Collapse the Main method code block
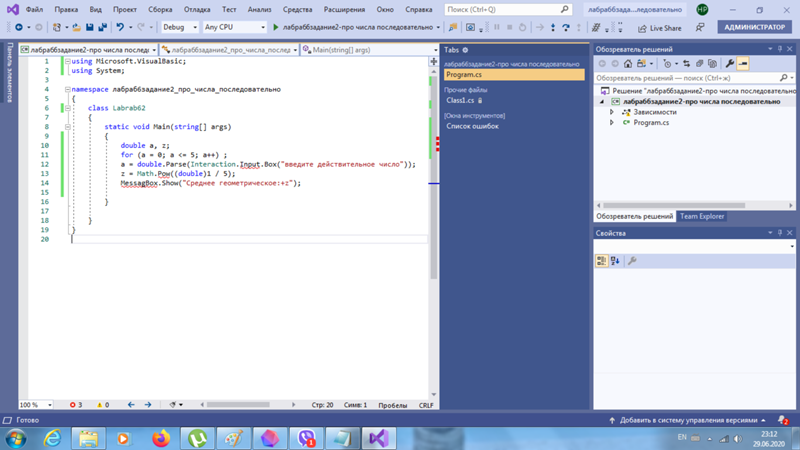Image resolution: width=800 pixels, height=450 pixels. pyautogui.click(x=68, y=127)
